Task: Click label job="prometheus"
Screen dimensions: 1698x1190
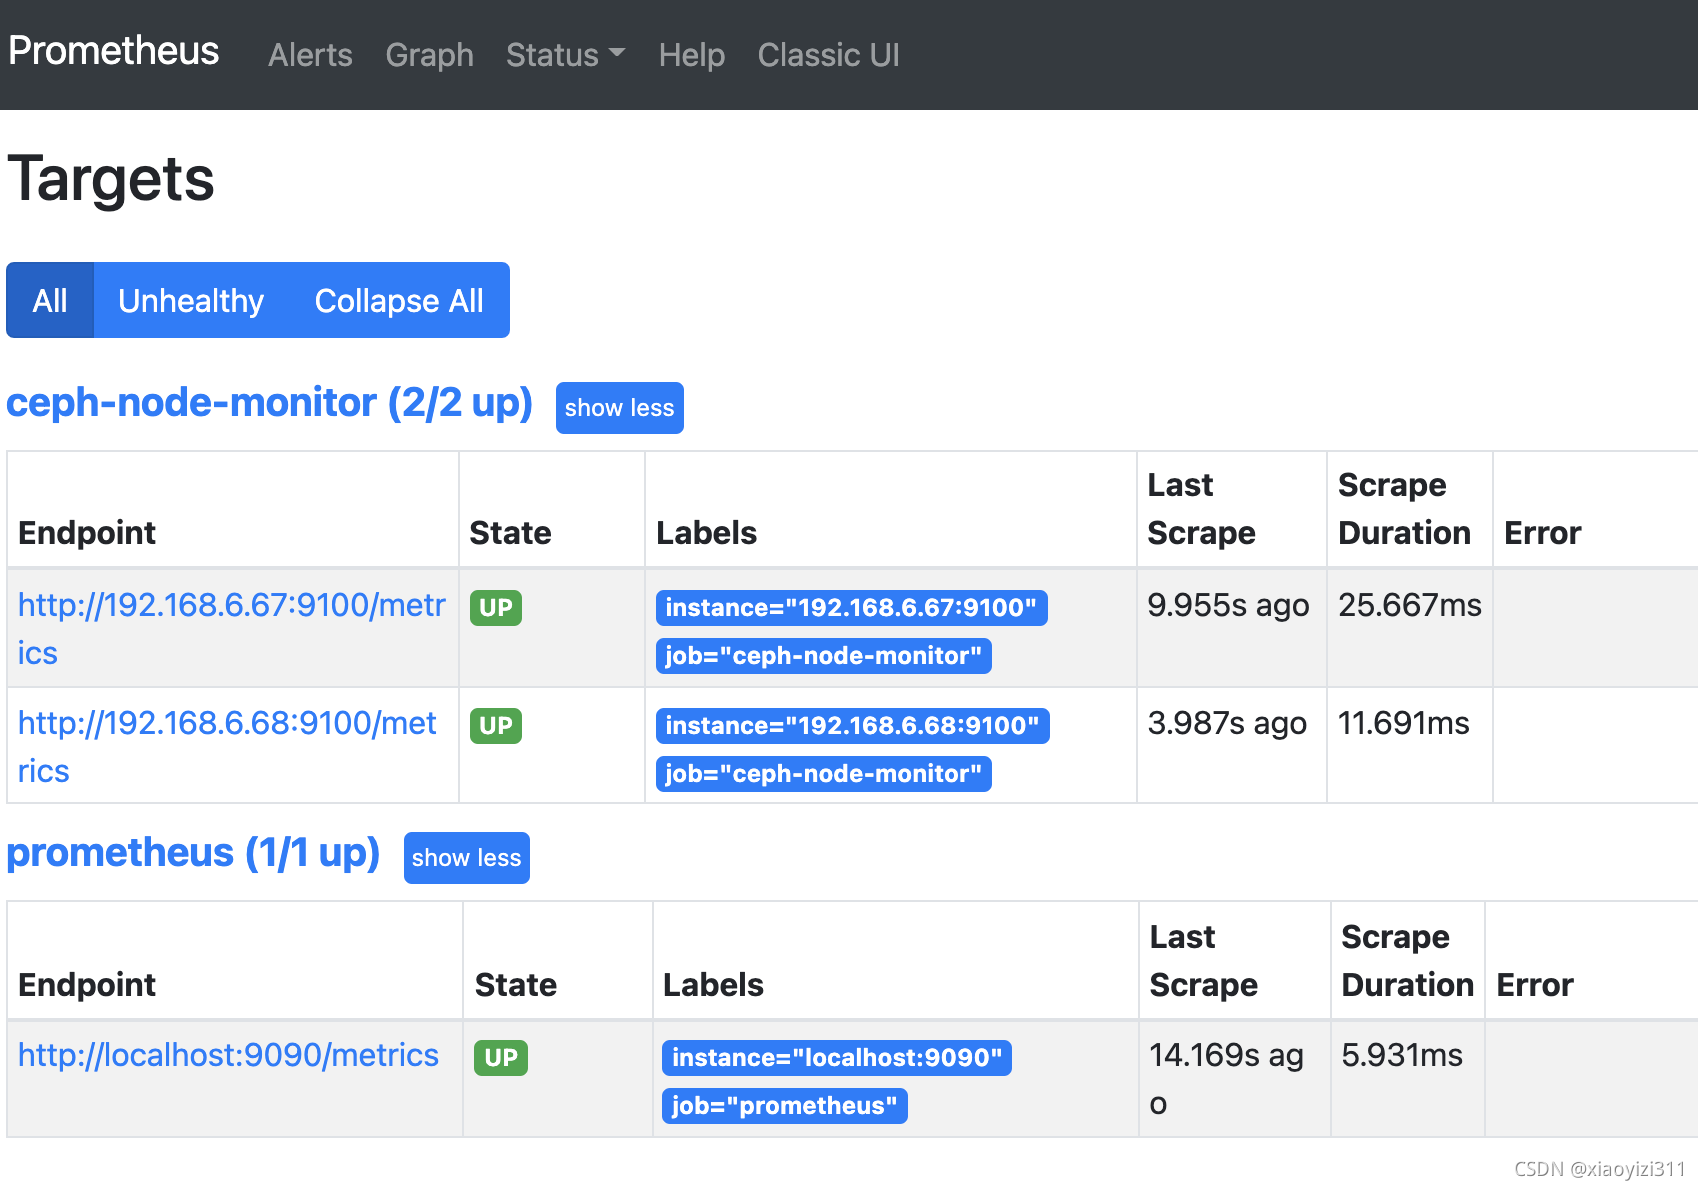Action: 784,1106
